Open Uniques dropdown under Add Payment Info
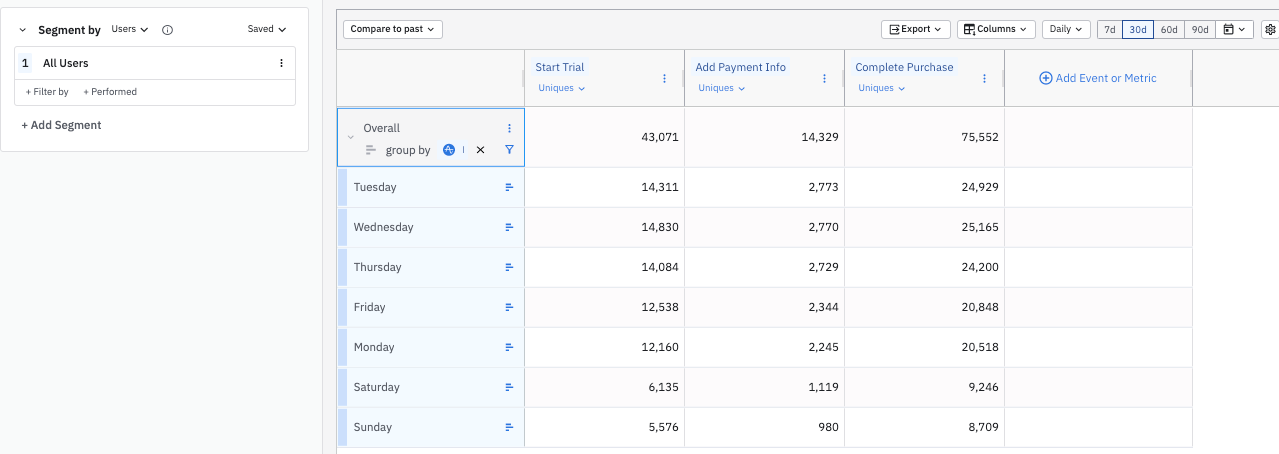The image size is (1279, 454). pos(720,88)
